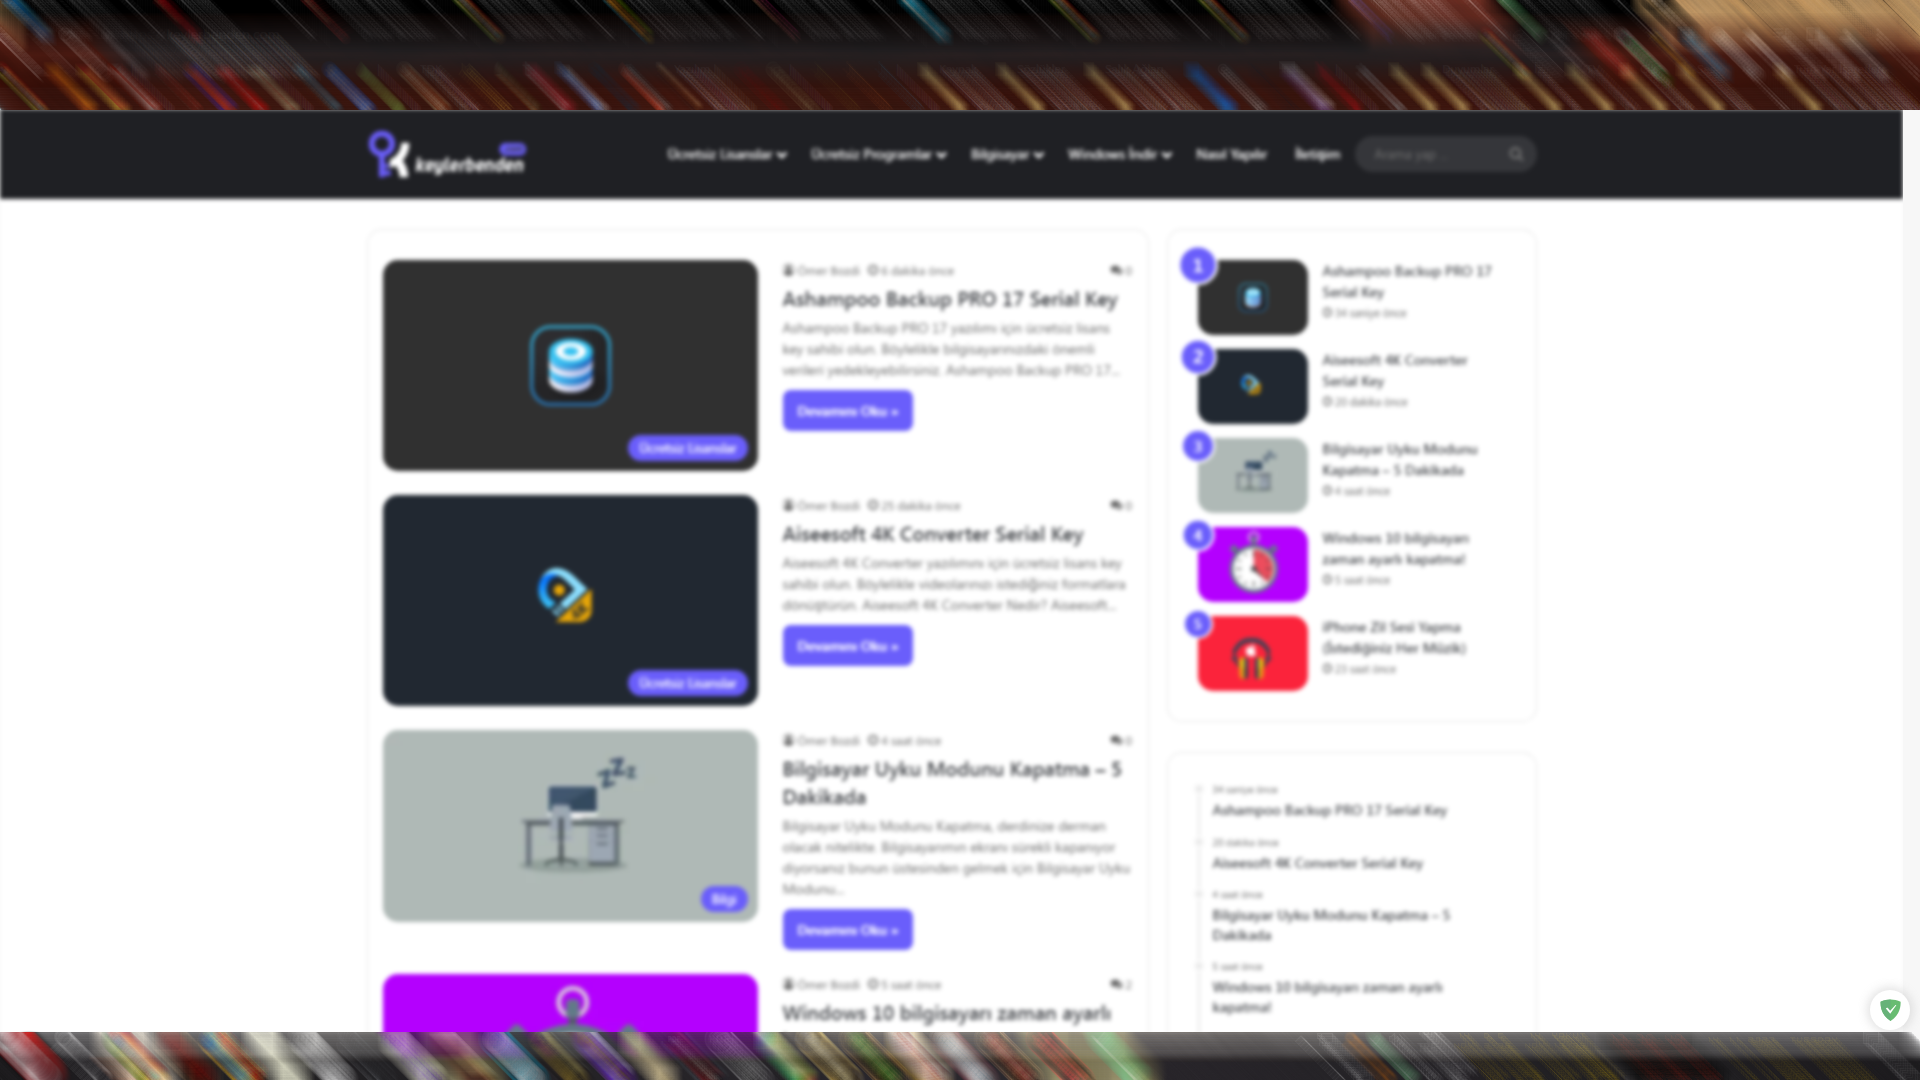Click Devamını Oku under Ashampoo Backup PRO 17
The height and width of the screenshot is (1080, 1920).
[x=847, y=411]
